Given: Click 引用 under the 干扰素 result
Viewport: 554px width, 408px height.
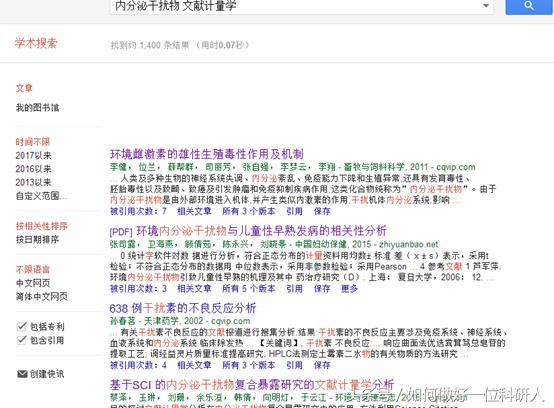Looking at the screenshot, I should coord(294,365).
